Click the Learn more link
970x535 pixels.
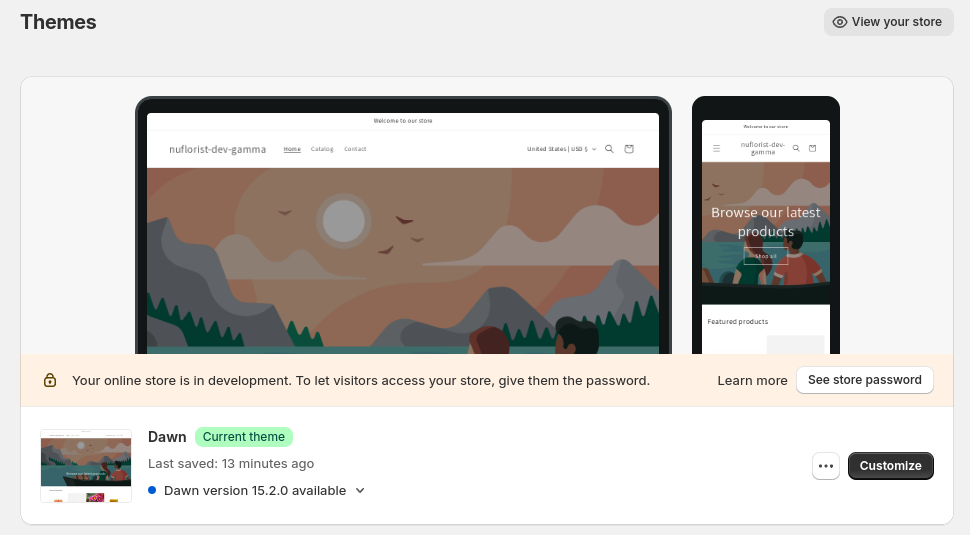click(x=752, y=380)
